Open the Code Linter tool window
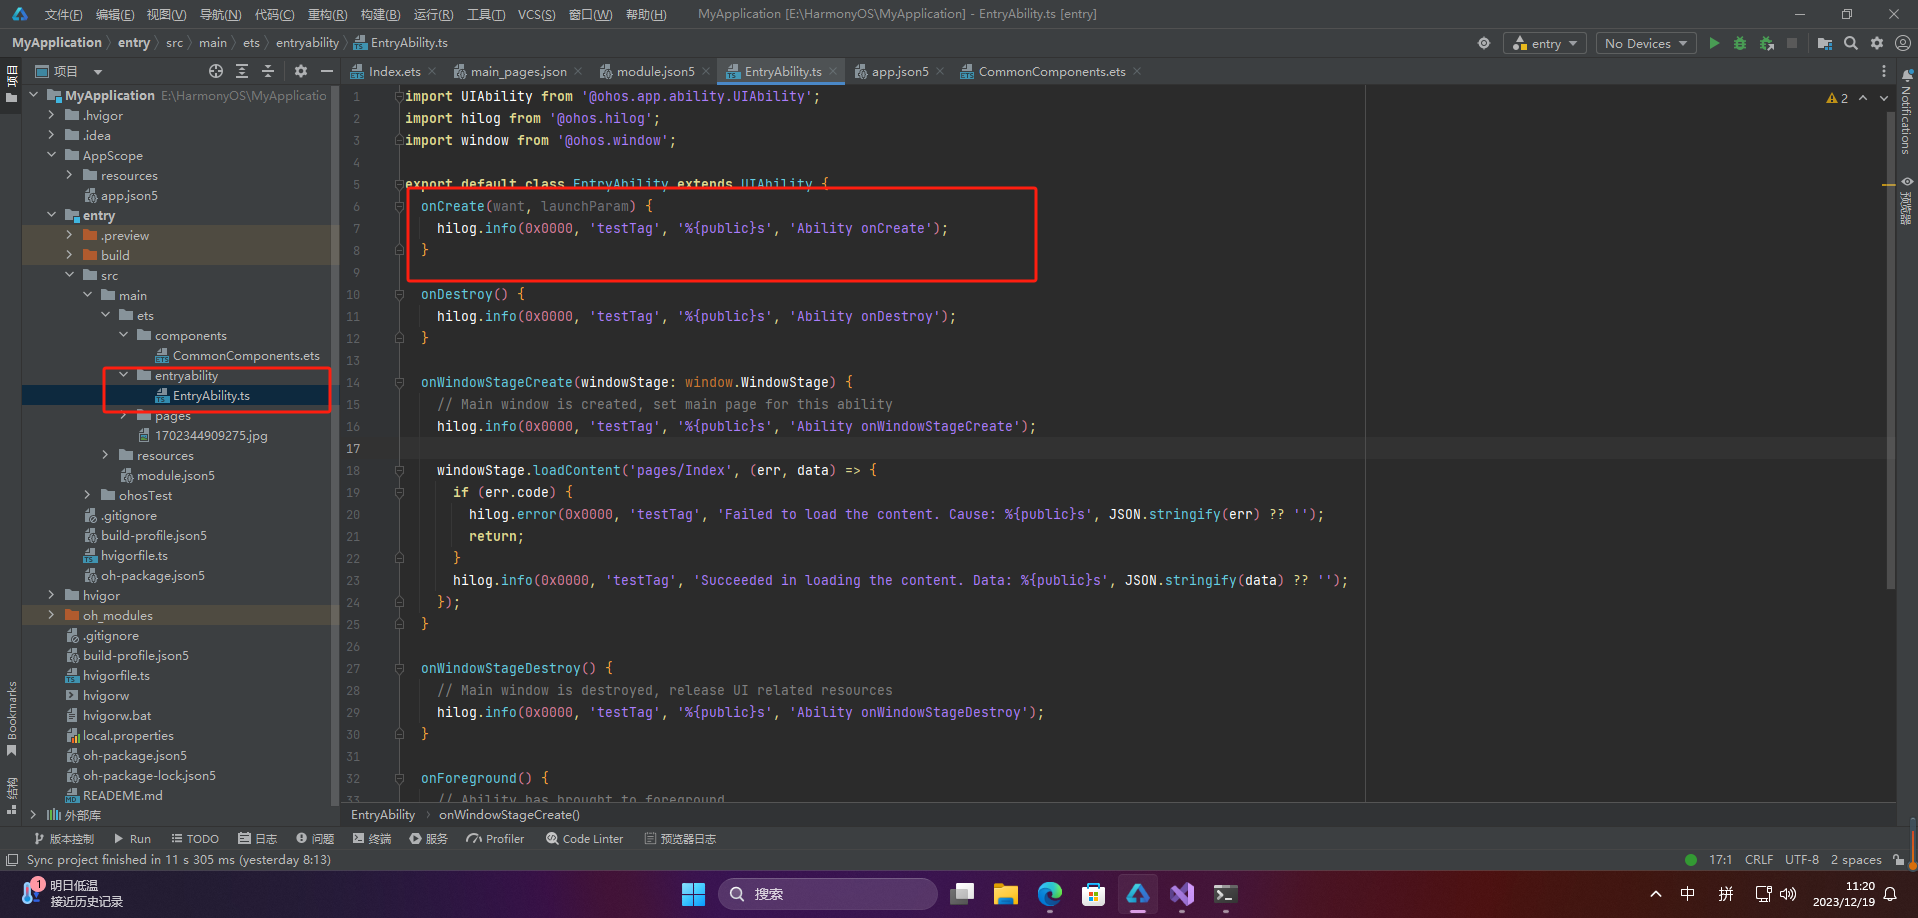Image resolution: width=1918 pixels, height=918 pixels. point(584,839)
